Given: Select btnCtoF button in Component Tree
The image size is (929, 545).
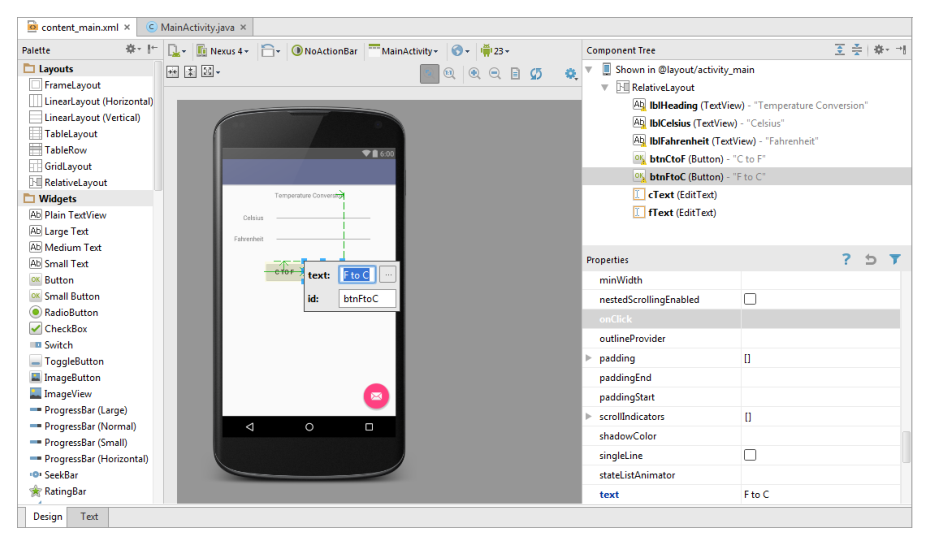Looking at the screenshot, I should 699,159.
